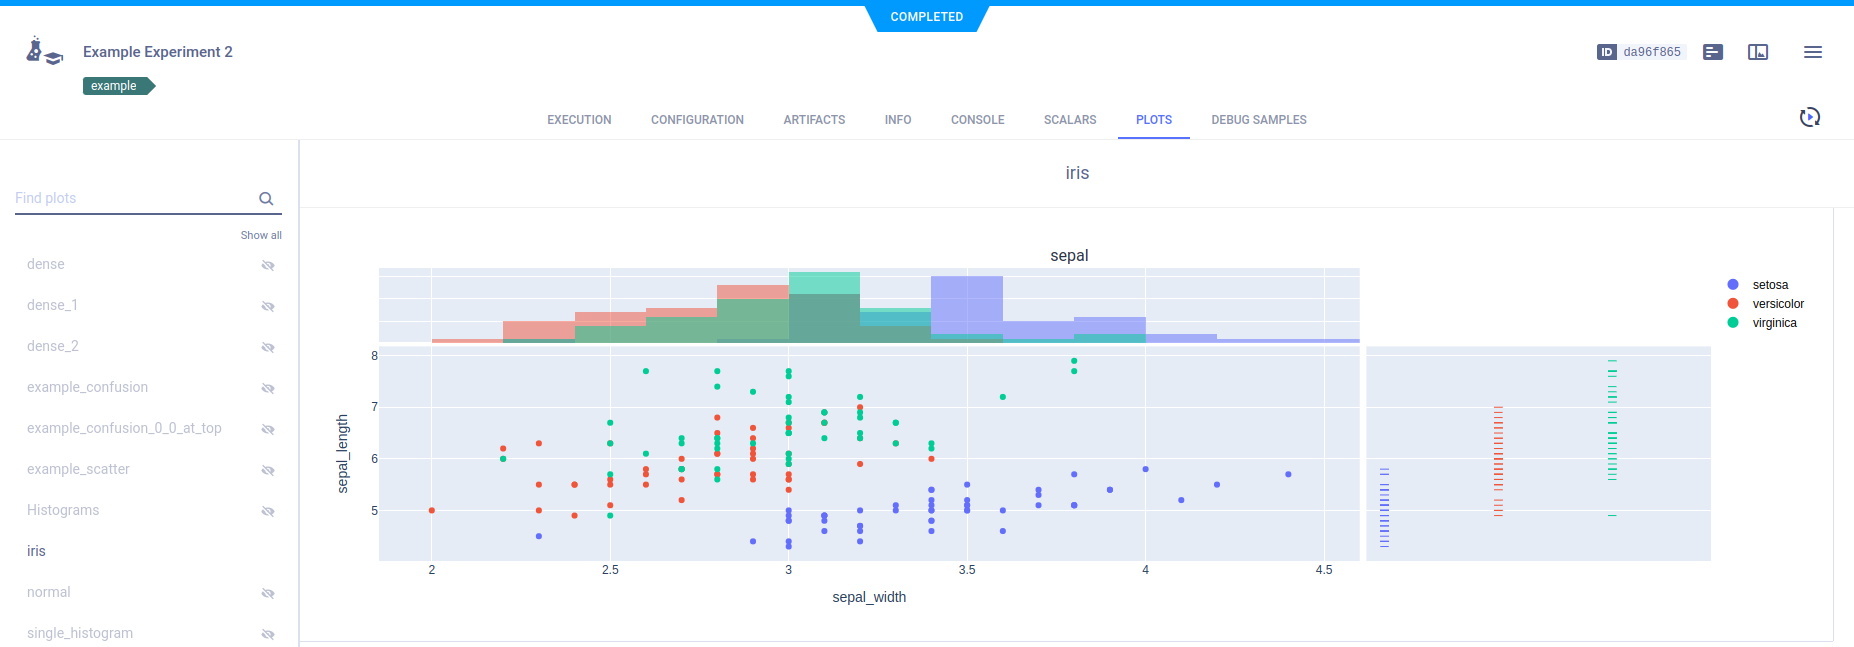This screenshot has height=647, width=1854.
Task: Click the details panel layout icon
Action: point(1758,52)
